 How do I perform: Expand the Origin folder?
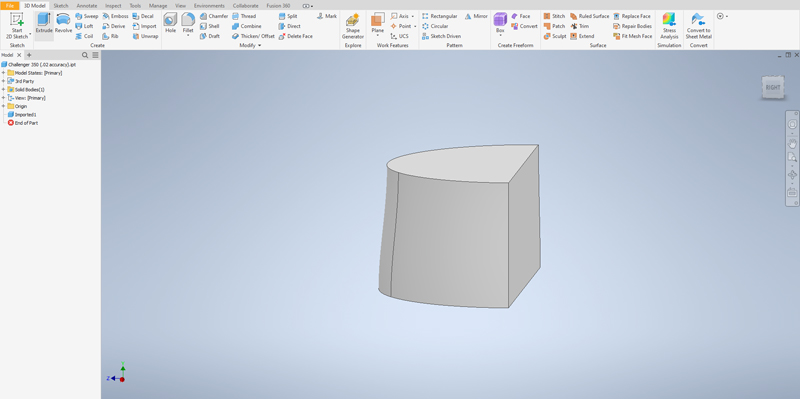[x=4, y=106]
